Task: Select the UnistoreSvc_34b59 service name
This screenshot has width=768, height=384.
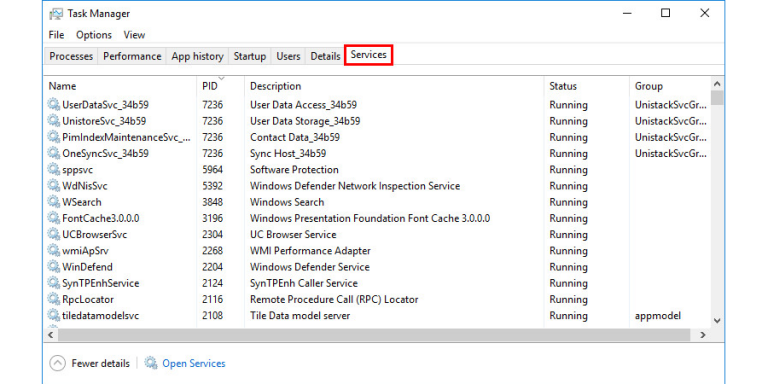Action: pyautogui.click(x=104, y=120)
